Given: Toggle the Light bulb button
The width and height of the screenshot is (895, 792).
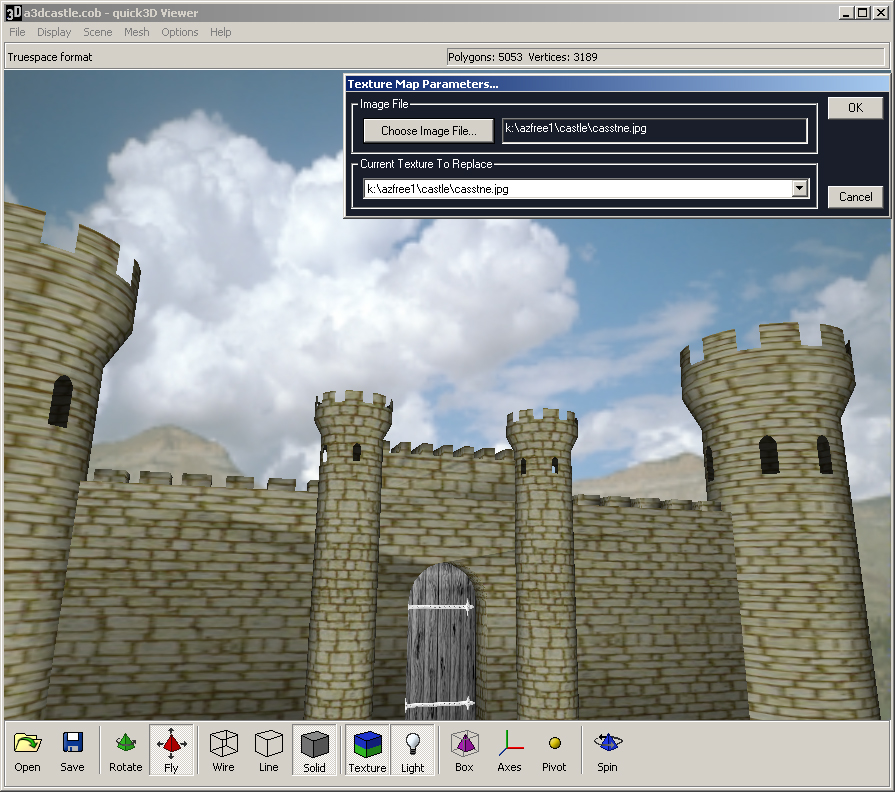Looking at the screenshot, I should tap(413, 751).
